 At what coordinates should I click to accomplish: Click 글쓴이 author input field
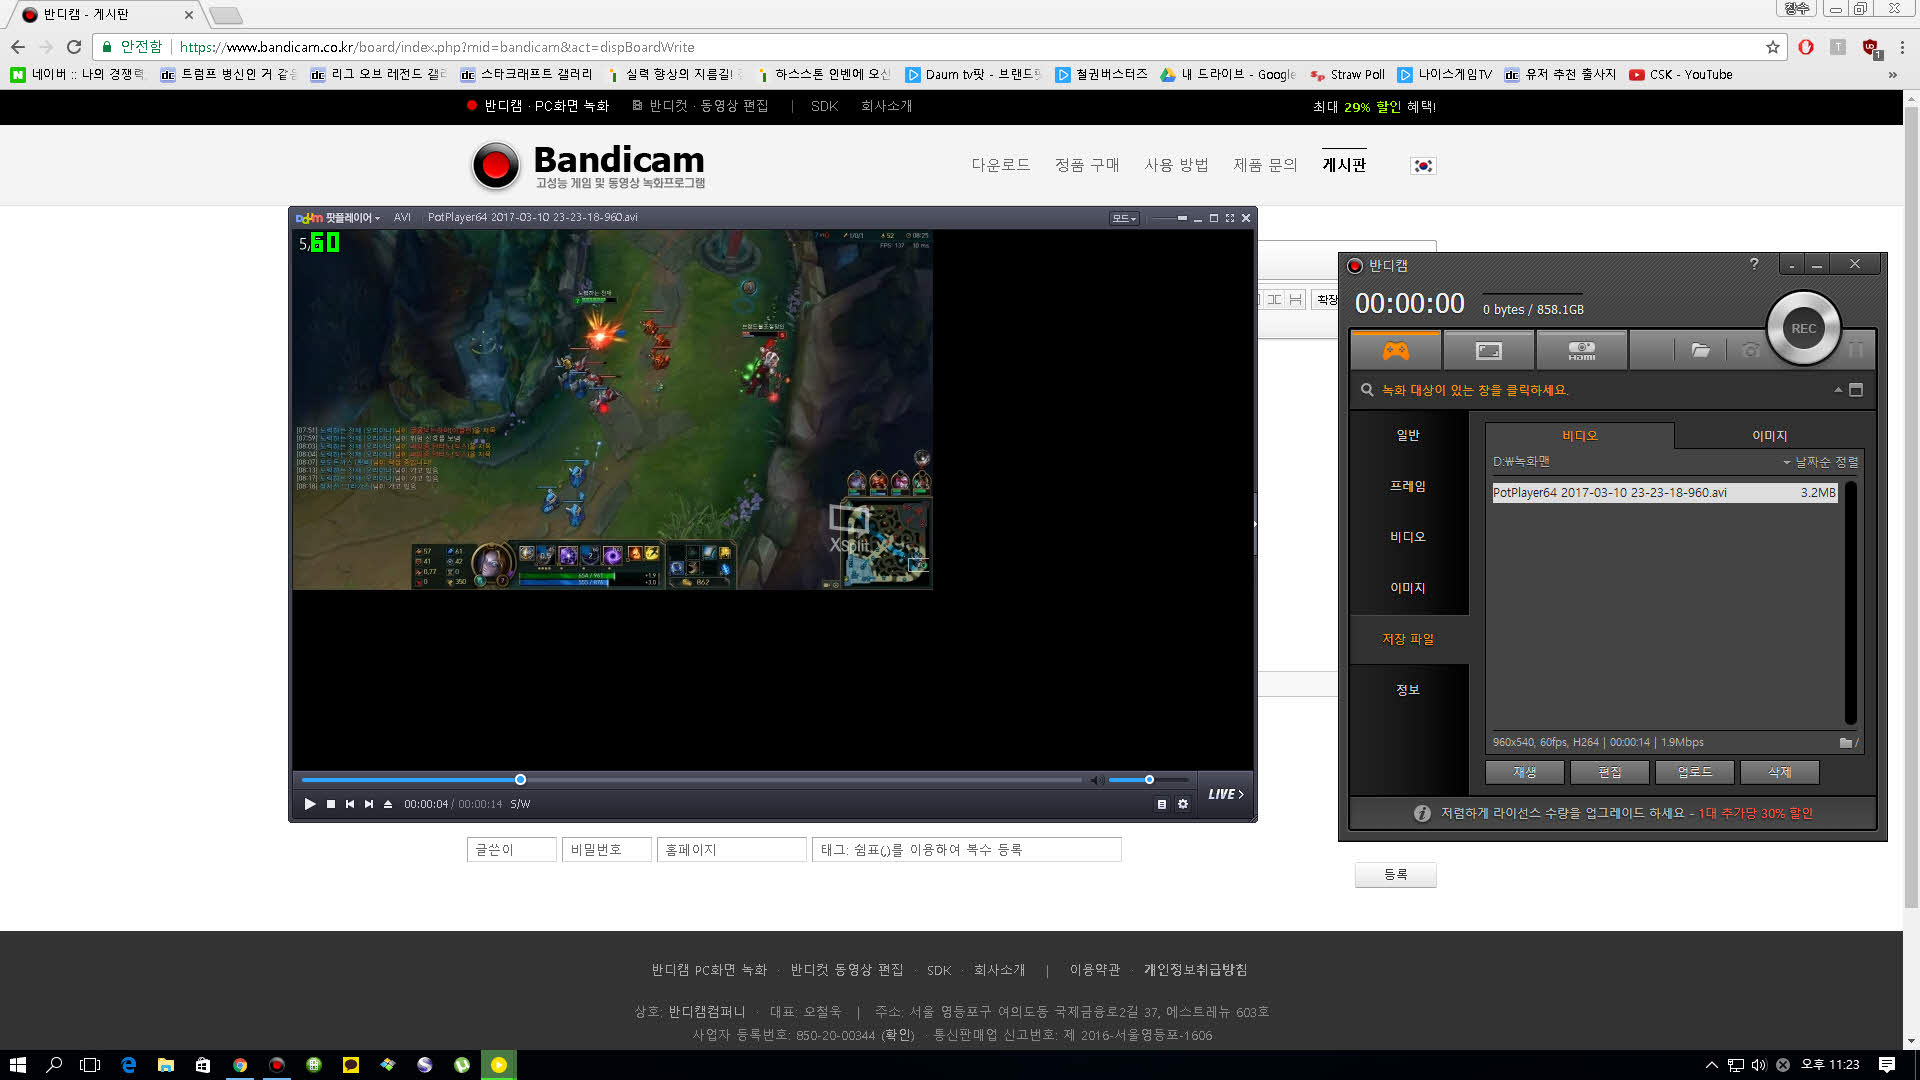[x=512, y=849]
